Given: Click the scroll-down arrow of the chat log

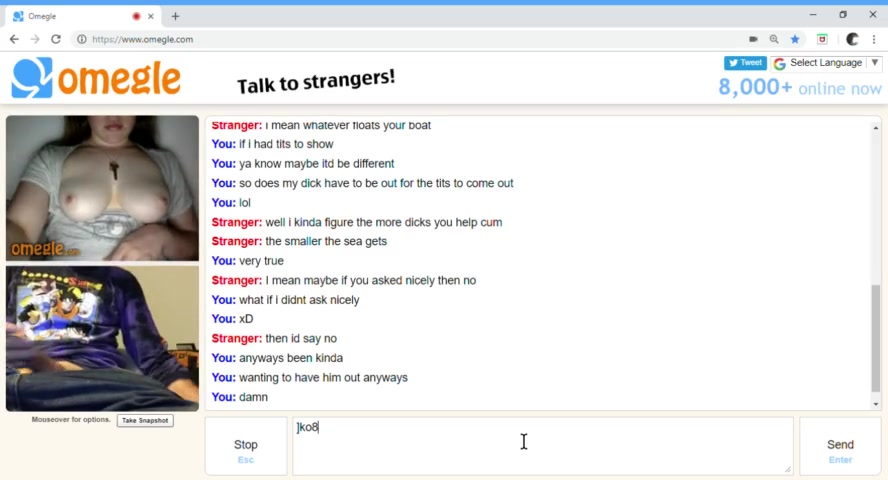Looking at the screenshot, I should click(876, 404).
